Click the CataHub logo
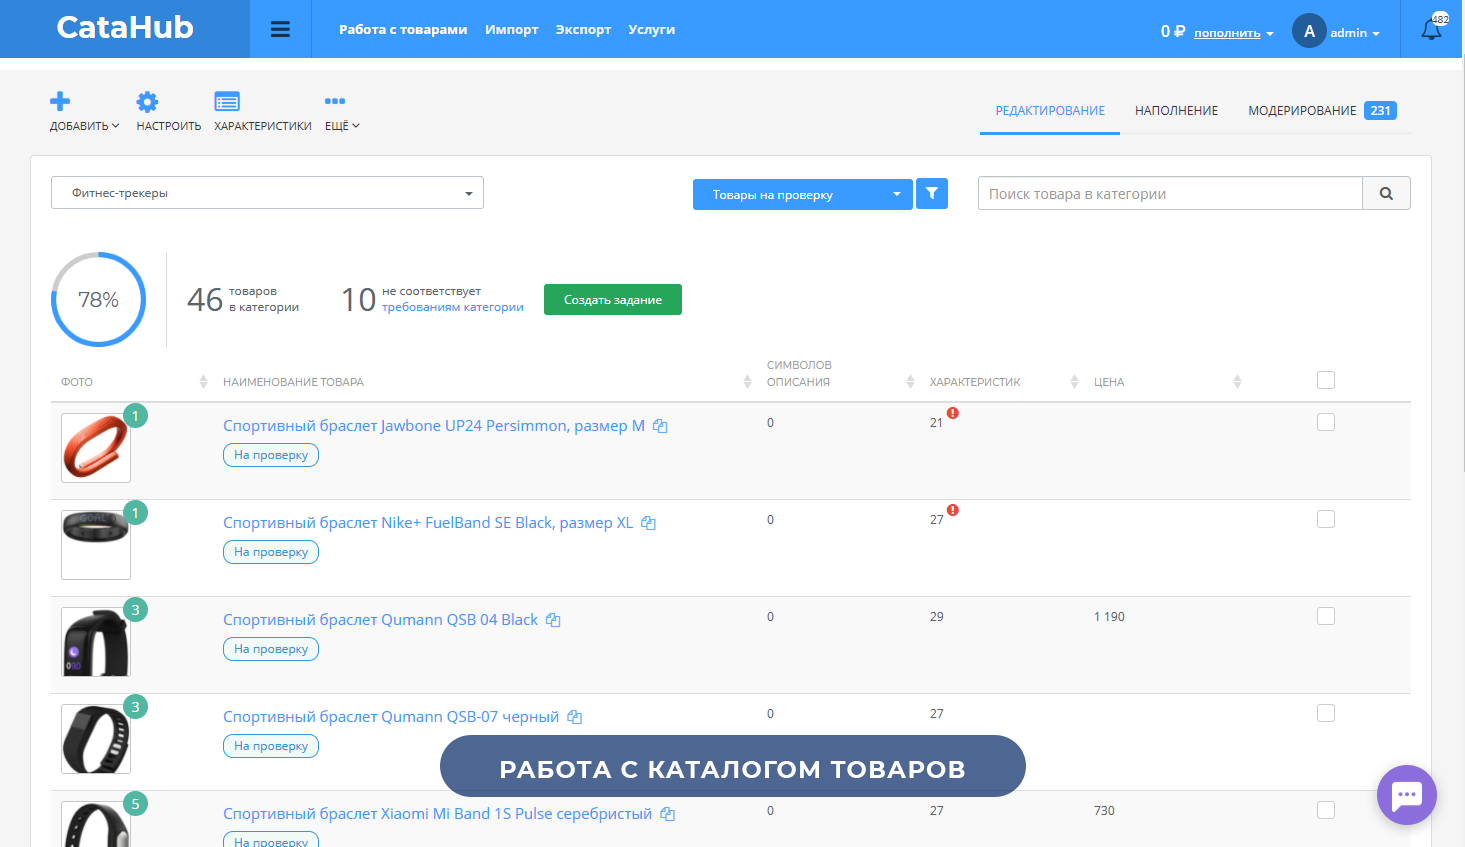 (x=125, y=27)
